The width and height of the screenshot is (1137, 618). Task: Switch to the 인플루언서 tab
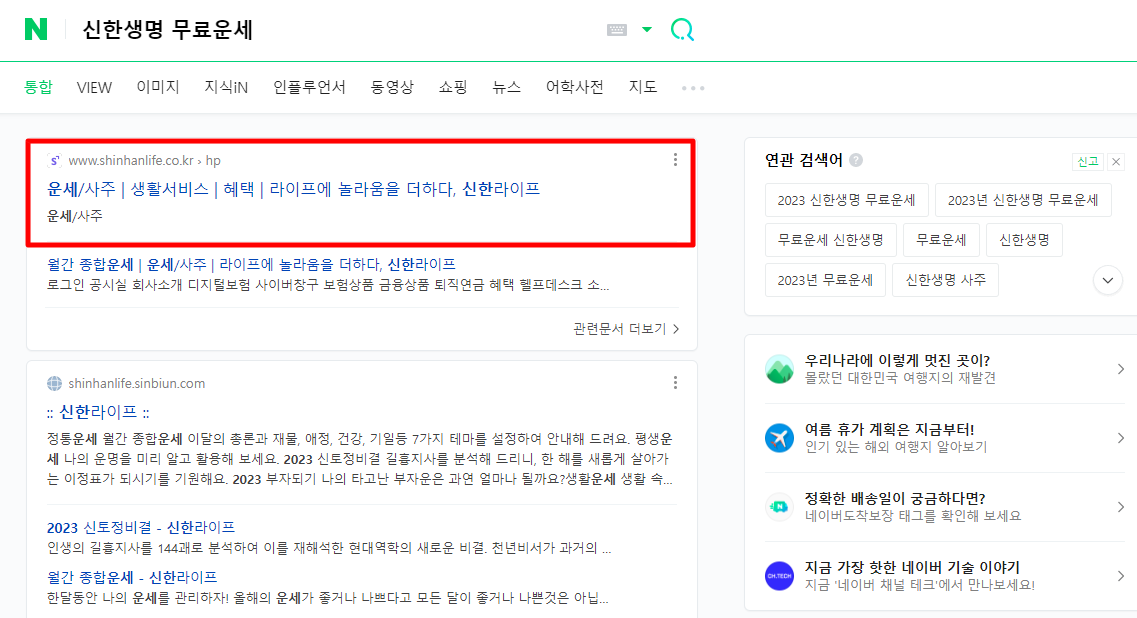point(309,87)
